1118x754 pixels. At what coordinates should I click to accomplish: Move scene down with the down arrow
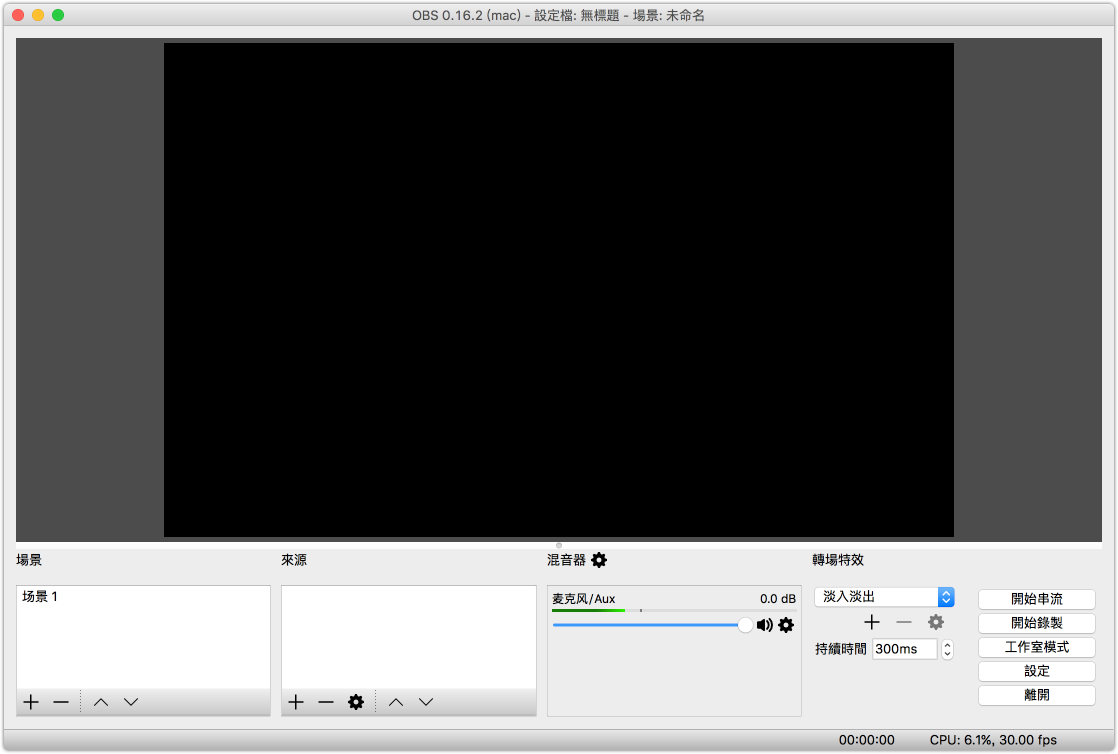pyautogui.click(x=130, y=702)
